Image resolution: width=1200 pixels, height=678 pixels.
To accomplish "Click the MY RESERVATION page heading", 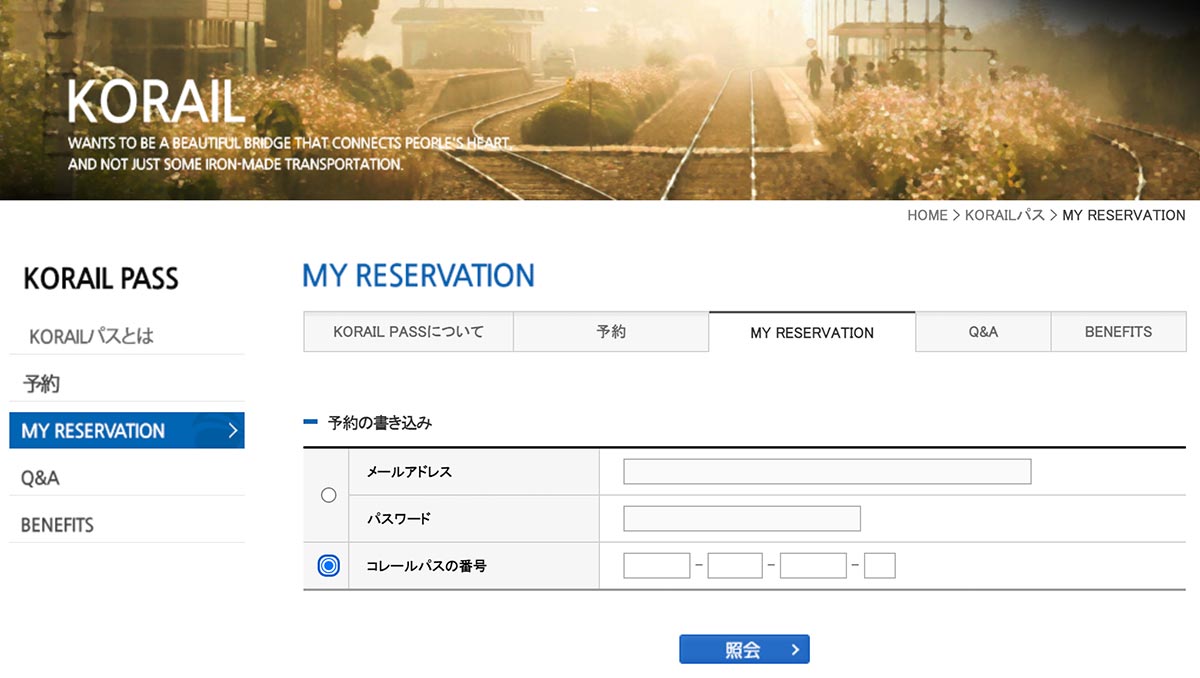I will [419, 276].
